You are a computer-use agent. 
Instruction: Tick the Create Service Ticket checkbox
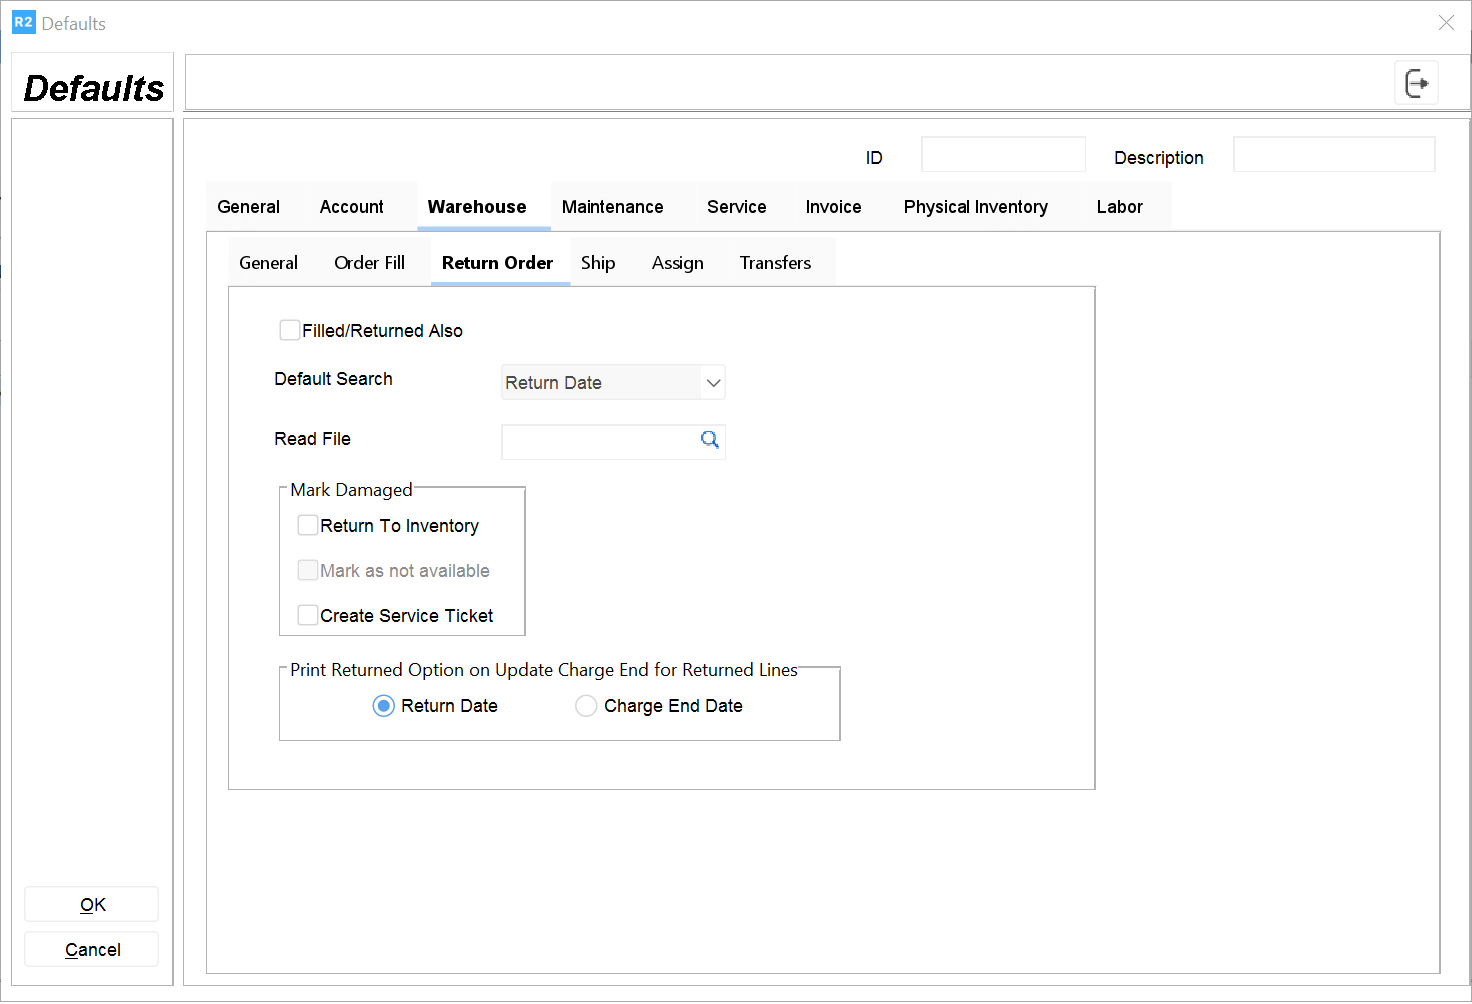coord(308,615)
